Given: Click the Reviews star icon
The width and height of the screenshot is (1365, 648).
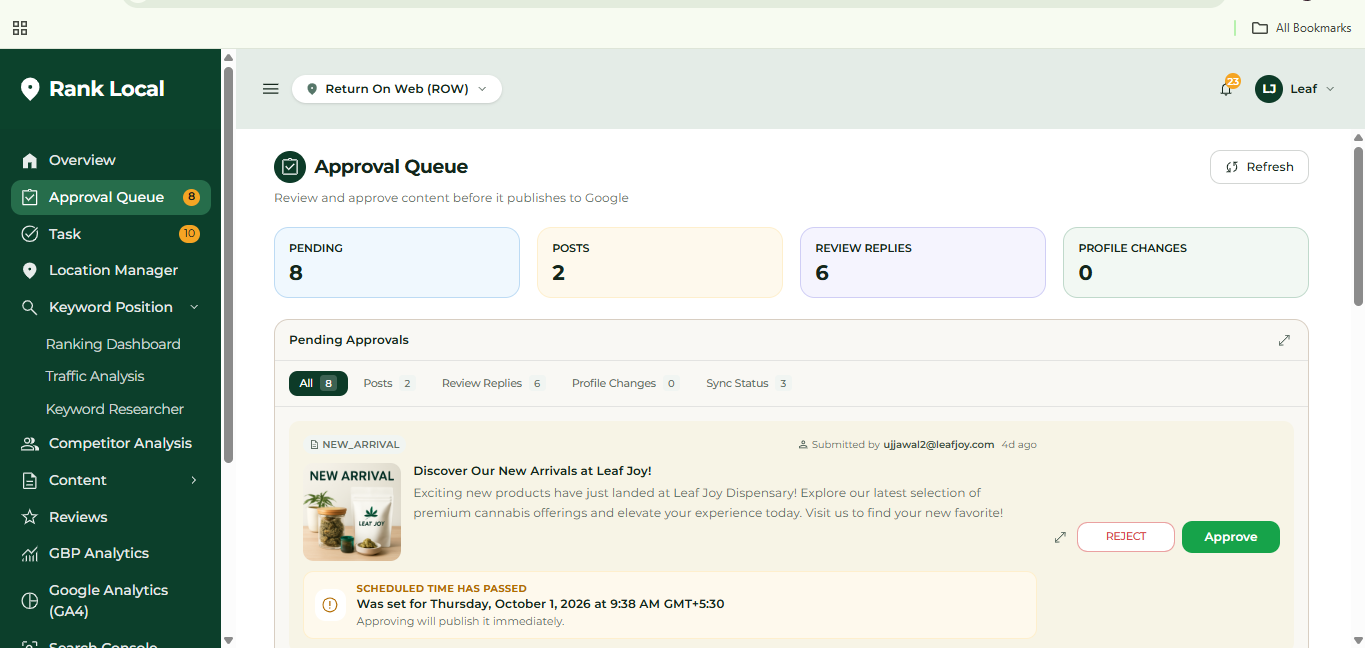Looking at the screenshot, I should pos(30,517).
